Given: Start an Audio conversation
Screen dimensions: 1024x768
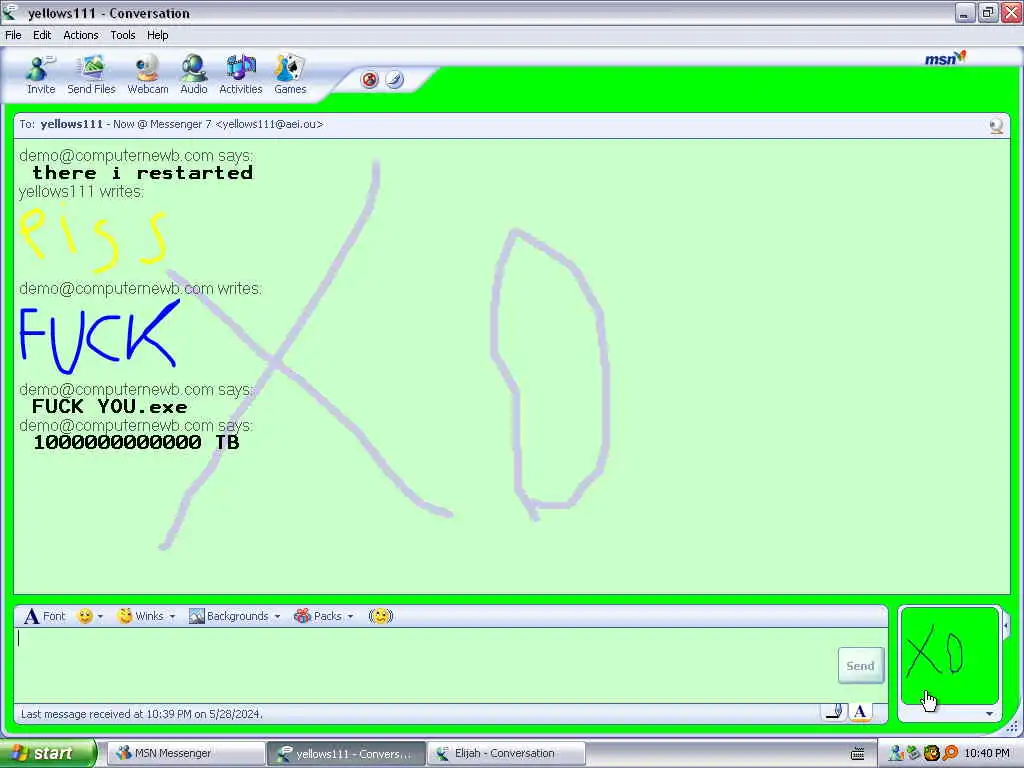Looking at the screenshot, I should [194, 75].
